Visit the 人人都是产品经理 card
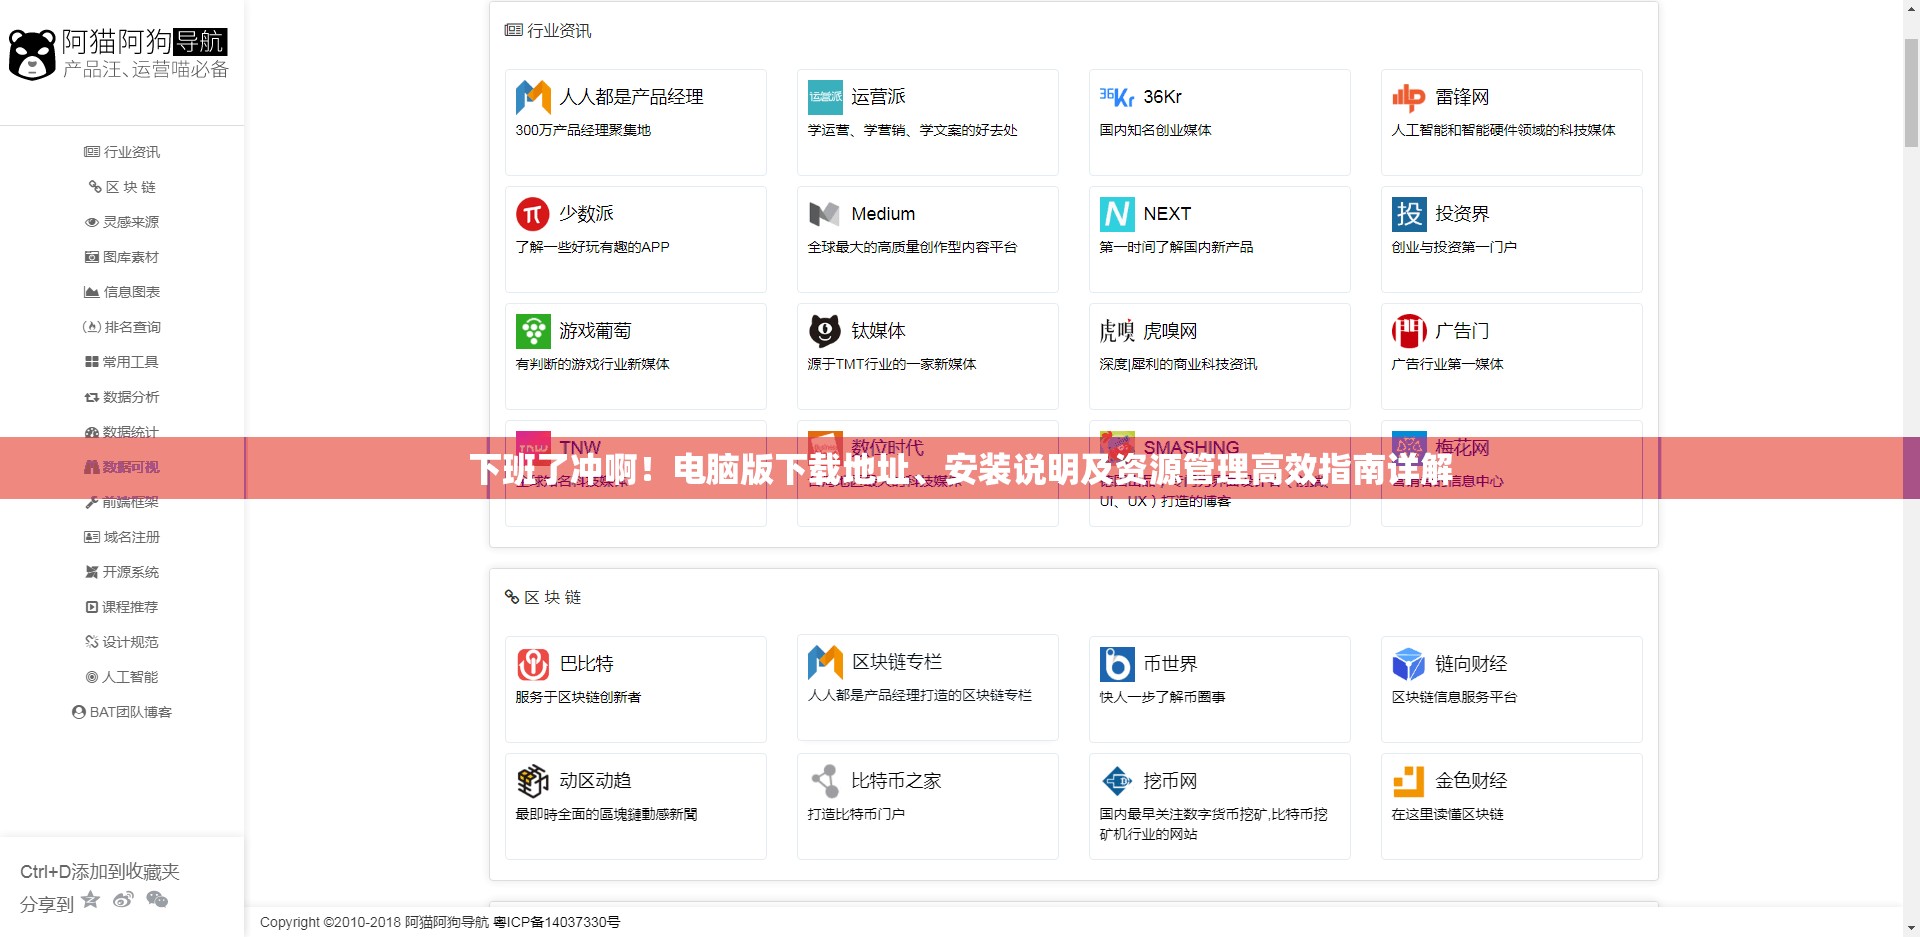Screen dimensions: 1920x937 [636, 122]
